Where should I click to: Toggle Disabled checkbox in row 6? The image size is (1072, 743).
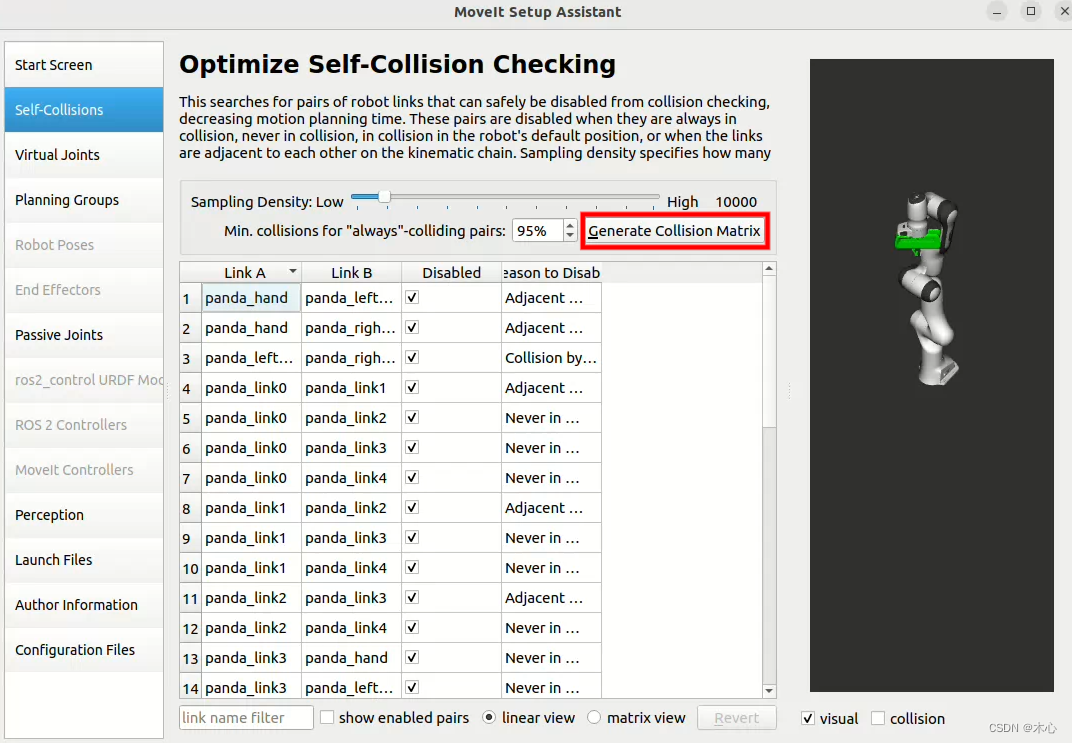point(412,448)
